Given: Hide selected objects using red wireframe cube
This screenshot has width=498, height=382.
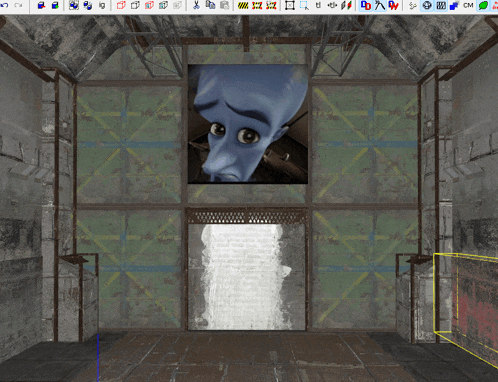Looking at the screenshot, I should (x=121, y=5).
